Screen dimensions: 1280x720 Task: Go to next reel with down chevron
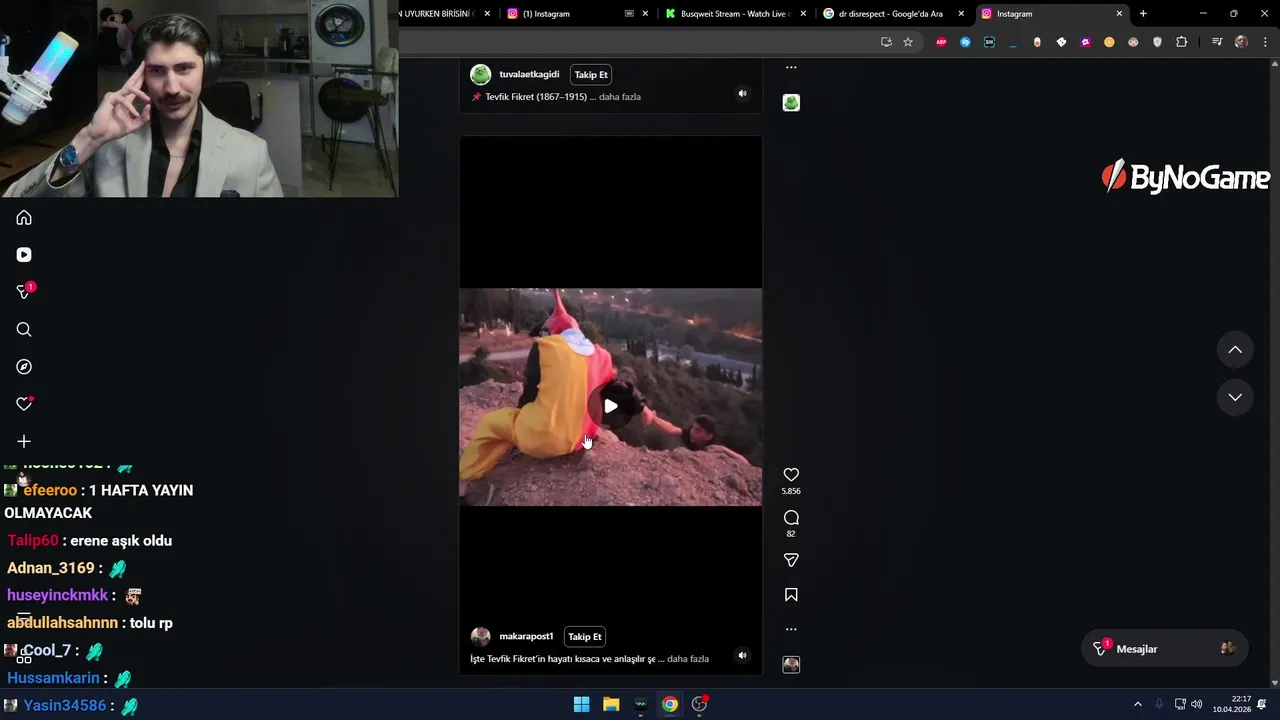pyautogui.click(x=1235, y=397)
